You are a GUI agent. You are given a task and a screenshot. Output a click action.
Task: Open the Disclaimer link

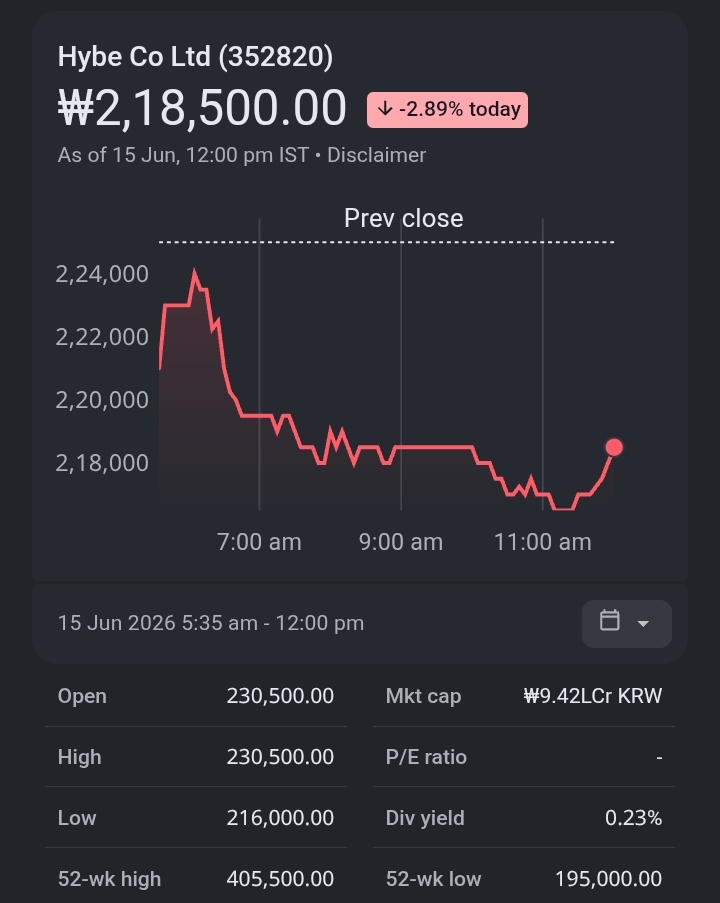tap(376, 155)
